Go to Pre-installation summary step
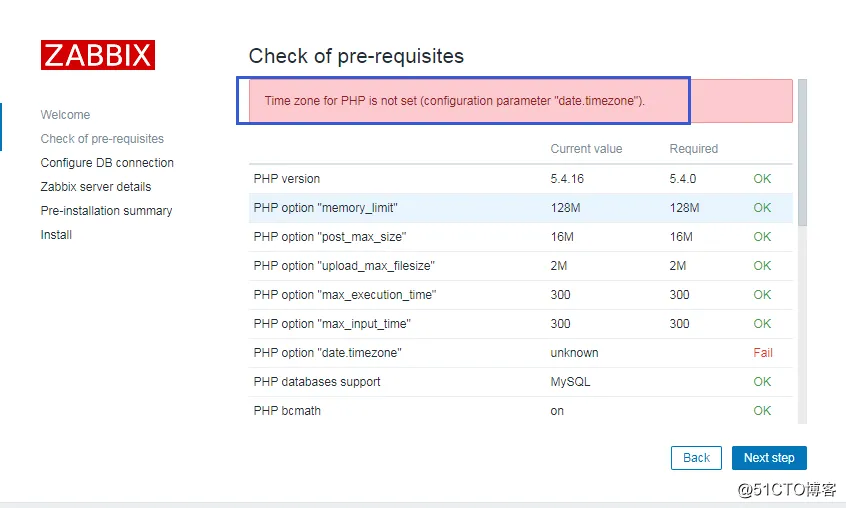 [x=106, y=211]
